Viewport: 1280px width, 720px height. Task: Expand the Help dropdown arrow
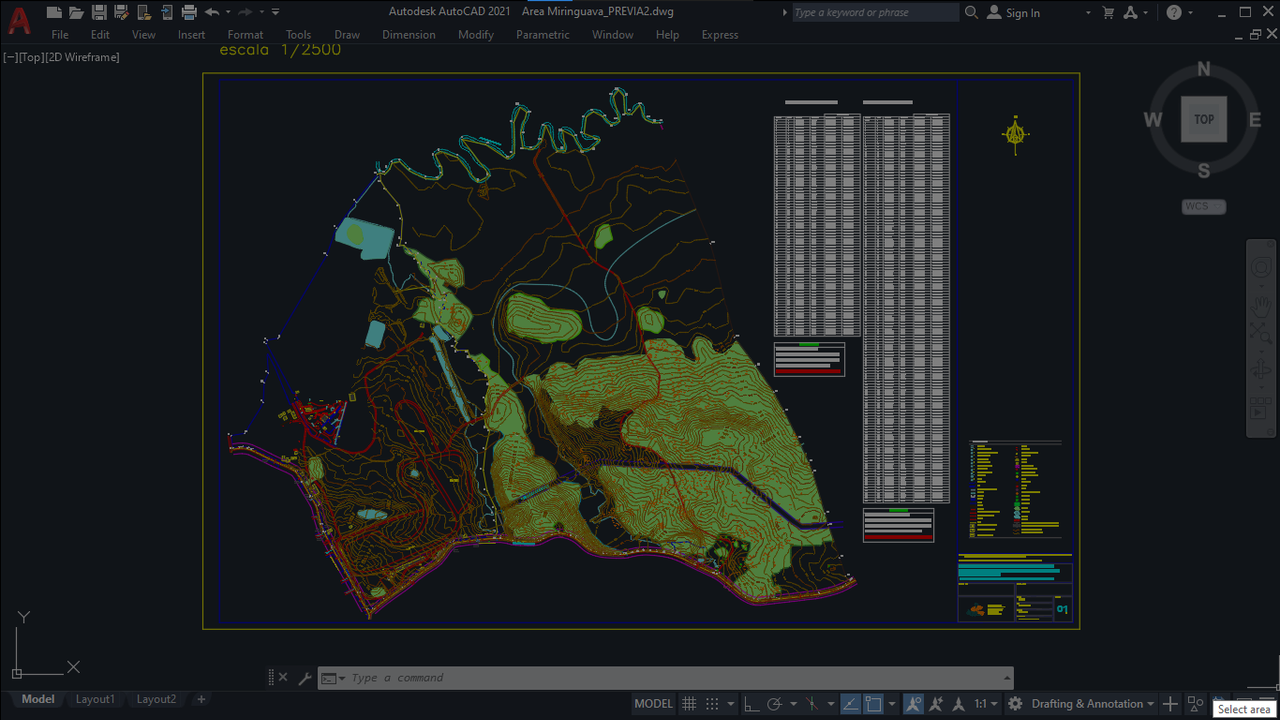(1191, 13)
